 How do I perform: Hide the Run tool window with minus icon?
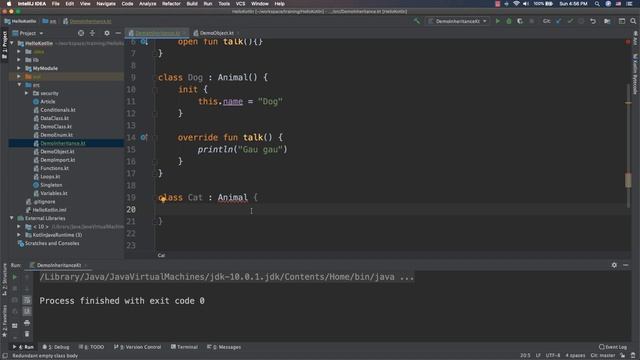tap(626, 265)
